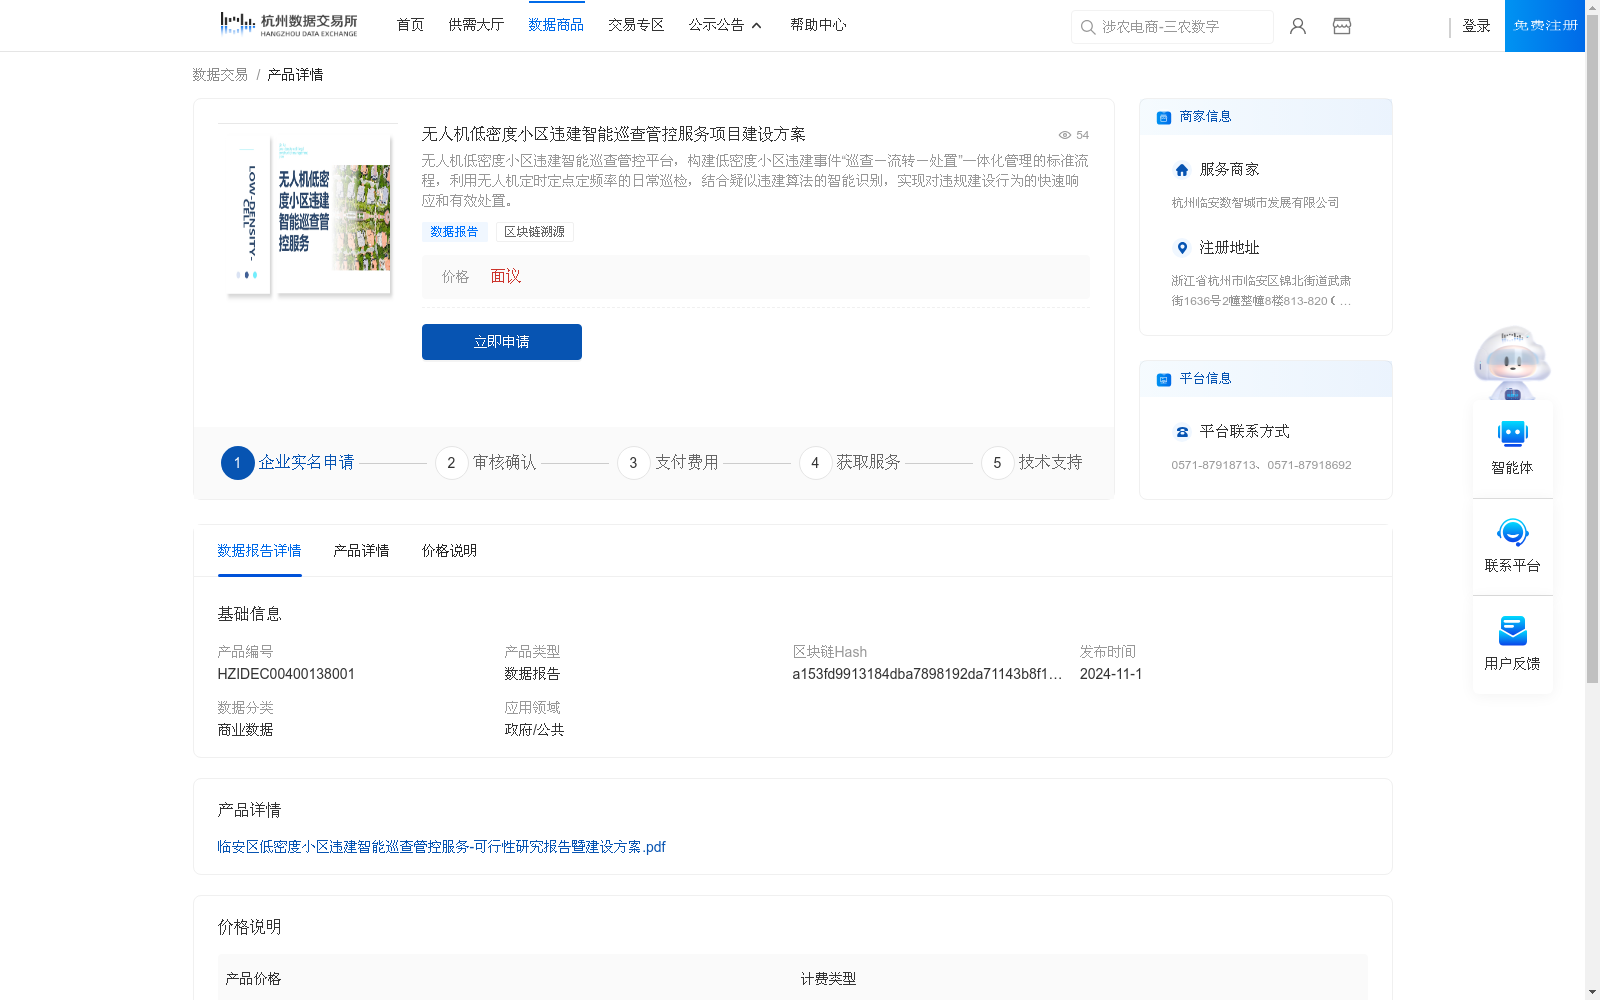Switch to the 数据报告详情 tab
Screen dimensions: 1600x1000
[259, 551]
